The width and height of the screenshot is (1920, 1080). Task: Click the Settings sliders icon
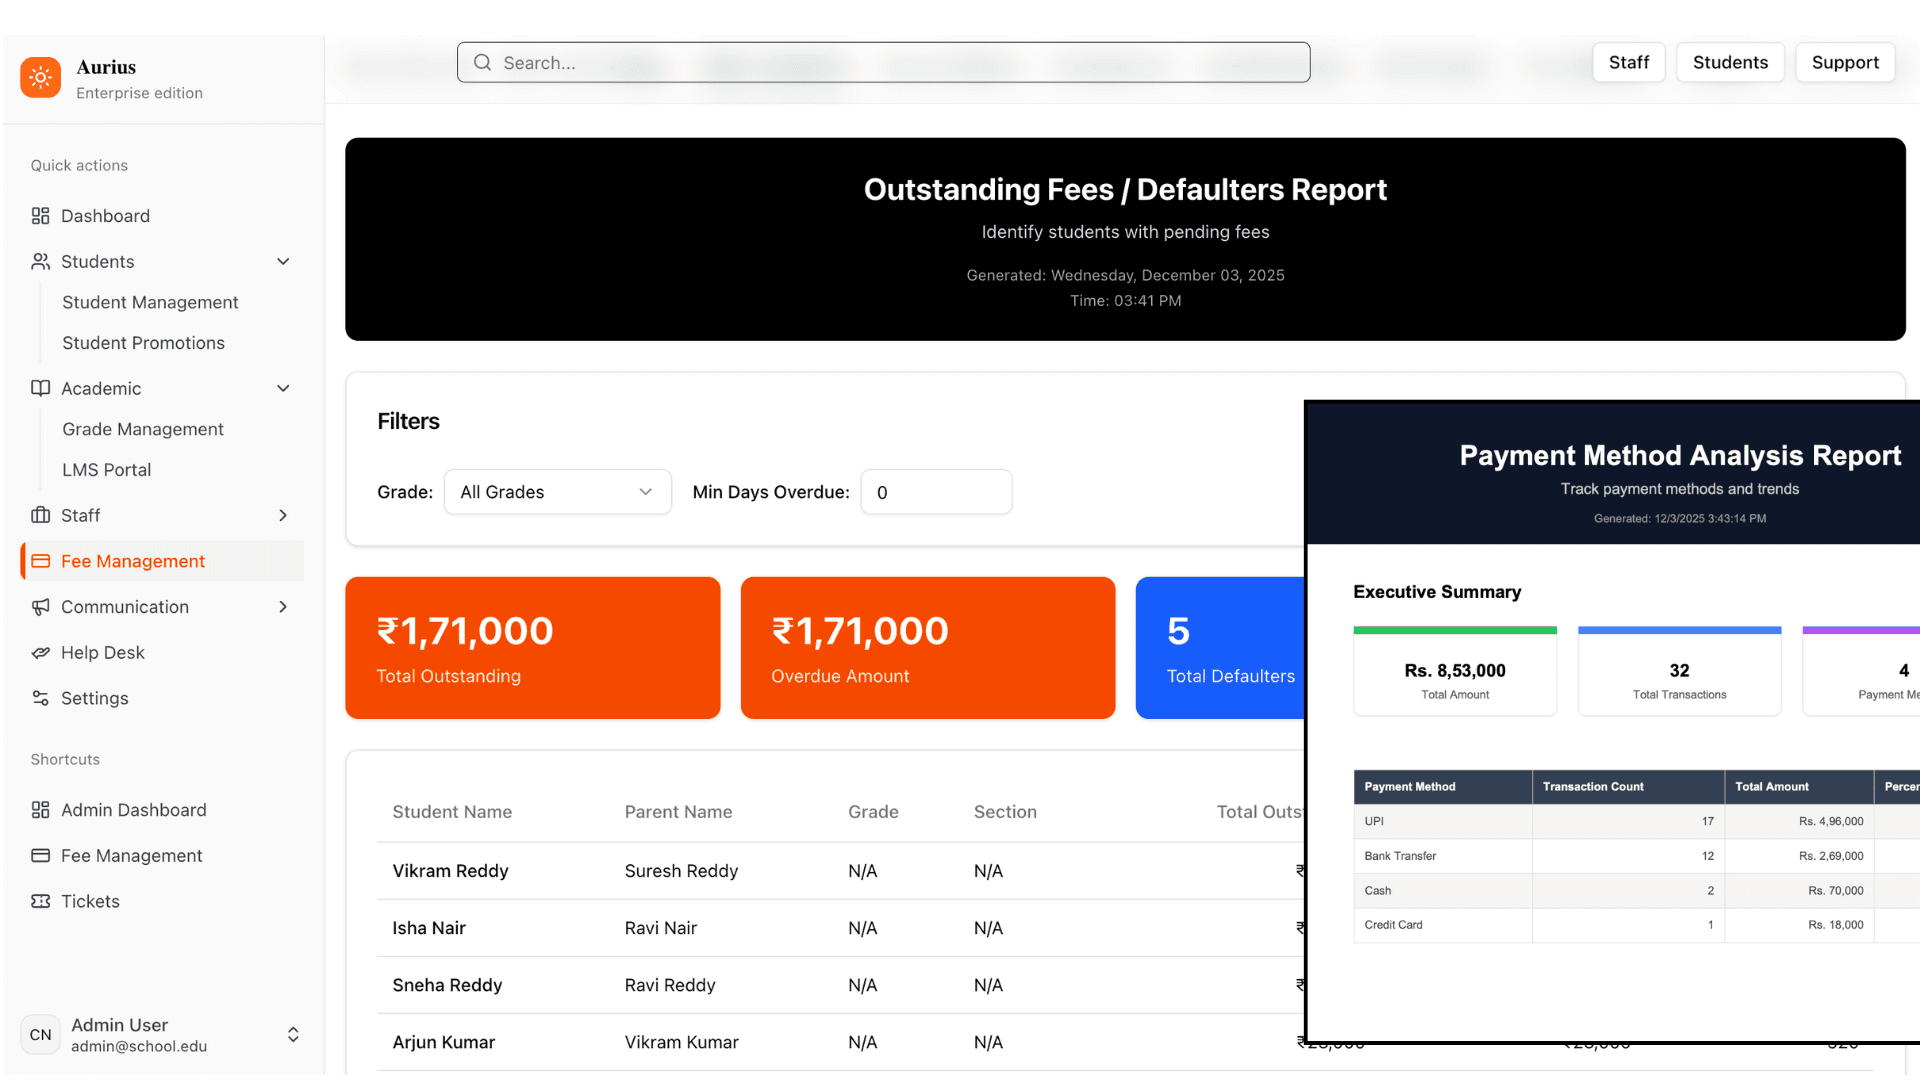click(x=40, y=698)
